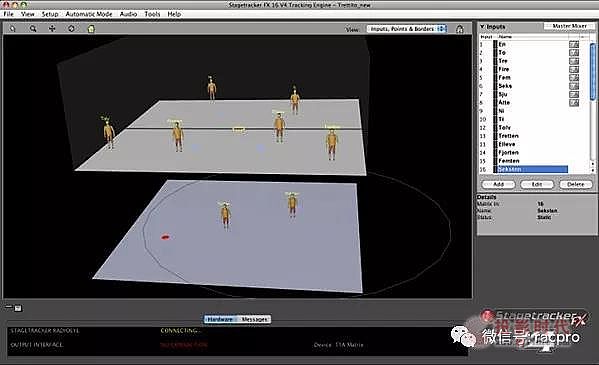599x365 pixels.
Task: Open the Automatic Mode menu
Action: 89,14
